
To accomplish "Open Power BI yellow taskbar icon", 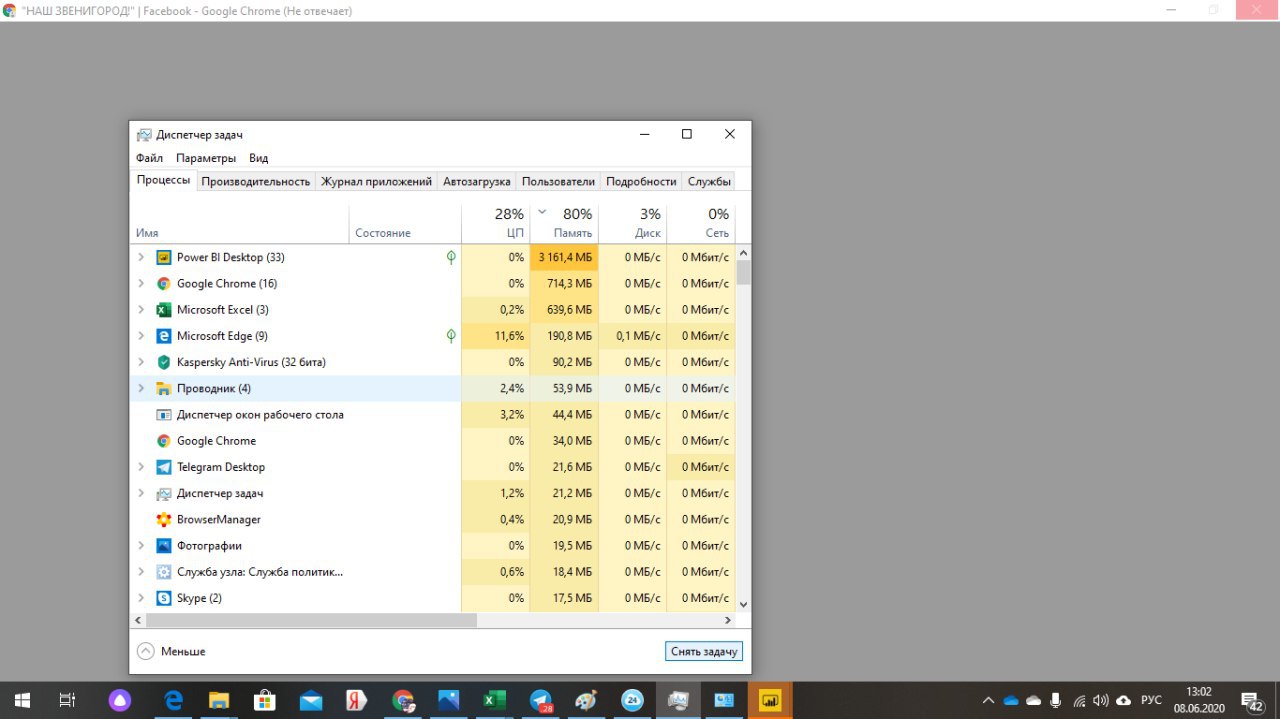I will pyautogui.click(x=770, y=700).
